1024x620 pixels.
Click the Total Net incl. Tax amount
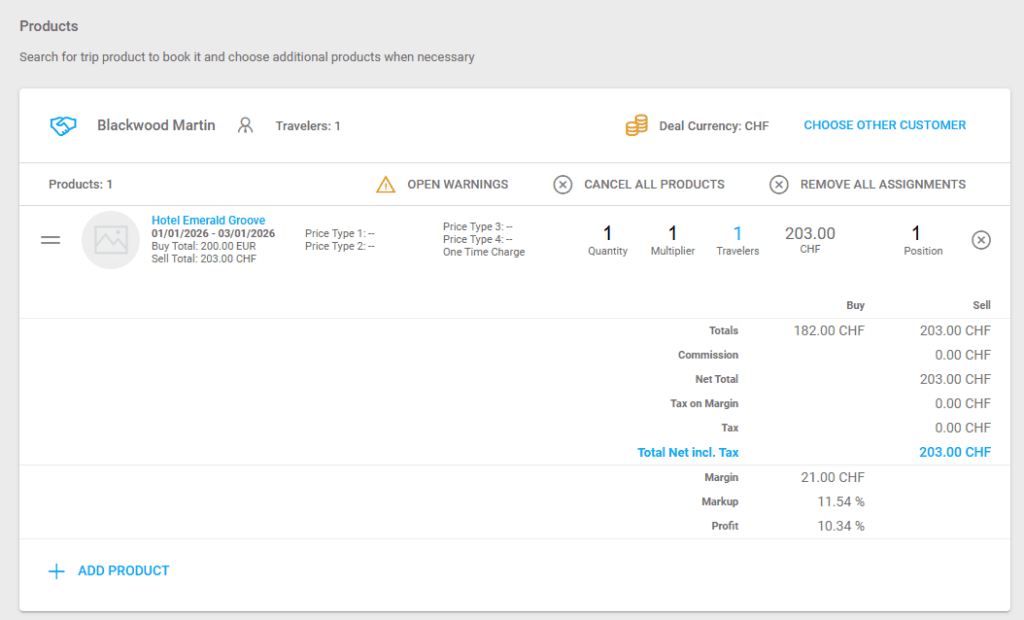tap(955, 452)
